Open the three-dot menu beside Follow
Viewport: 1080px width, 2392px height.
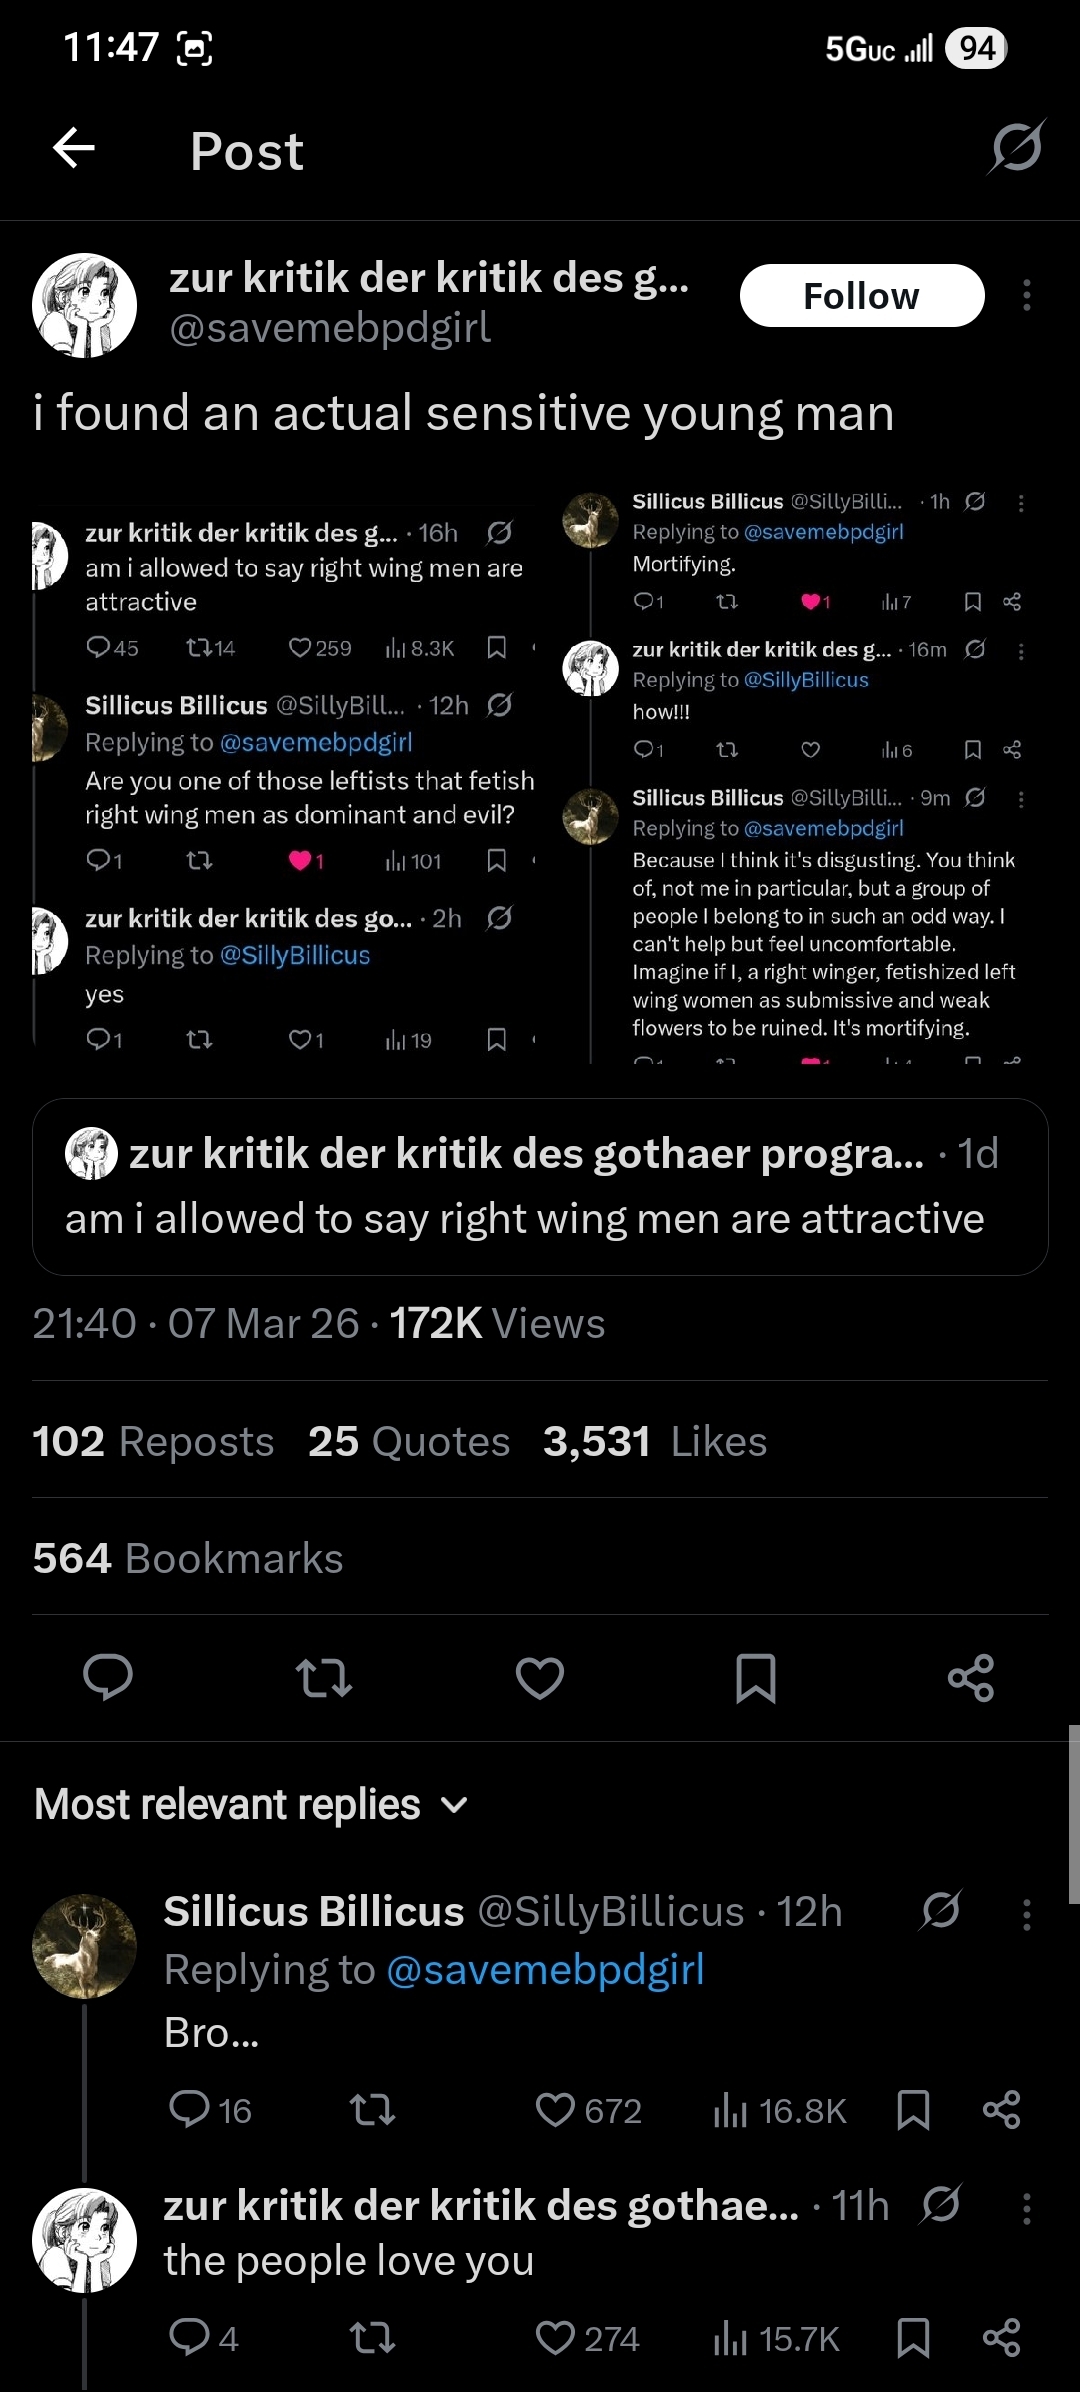[x=1026, y=296]
